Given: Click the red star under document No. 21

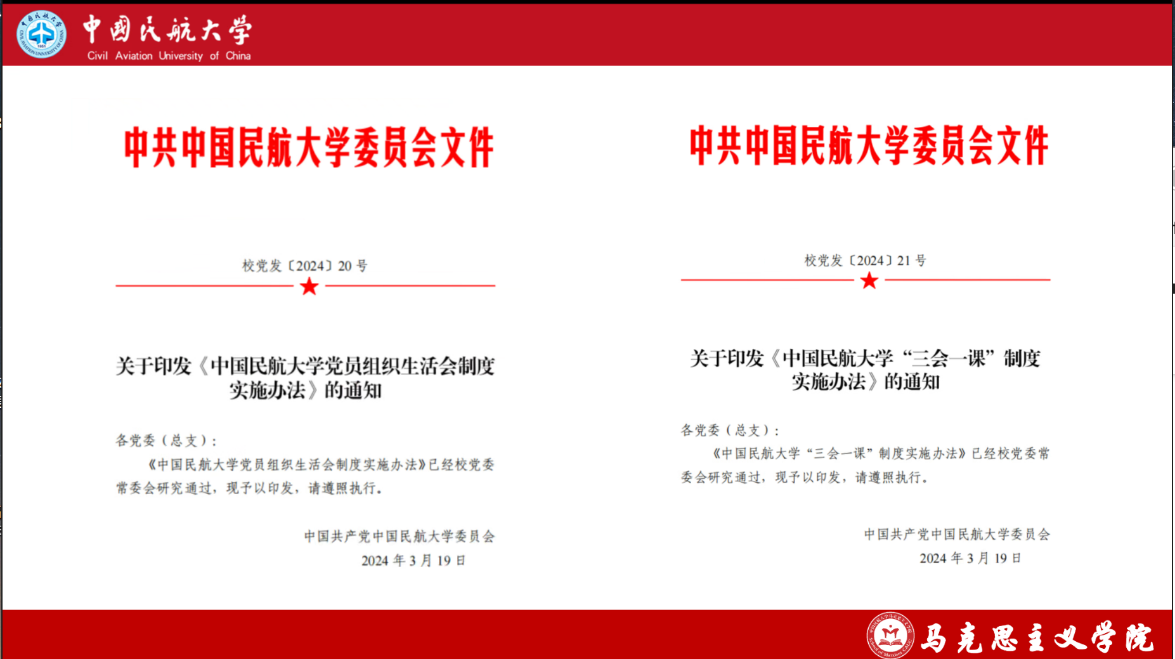Looking at the screenshot, I should coord(869,281).
